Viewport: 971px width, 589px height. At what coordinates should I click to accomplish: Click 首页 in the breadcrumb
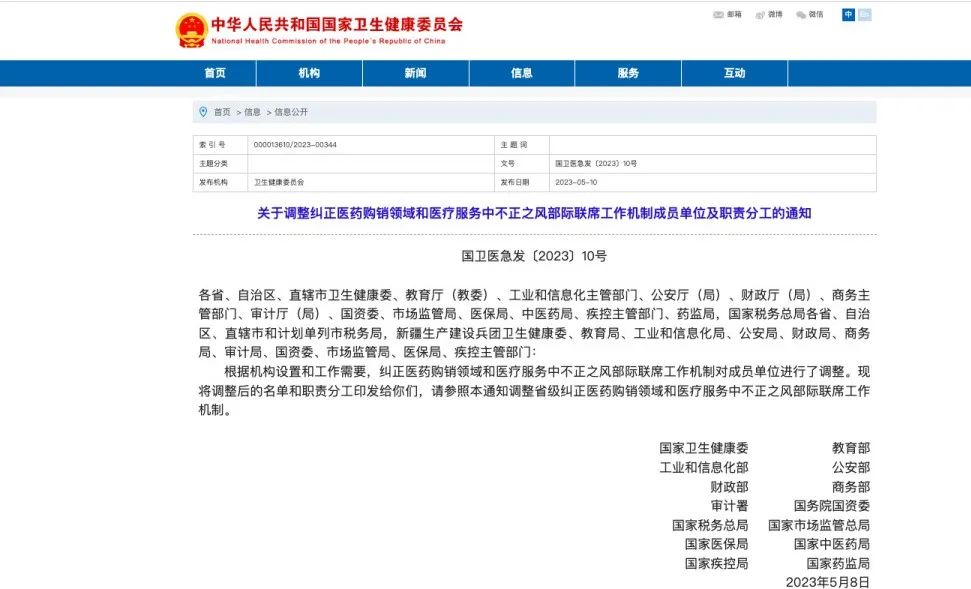coord(221,112)
